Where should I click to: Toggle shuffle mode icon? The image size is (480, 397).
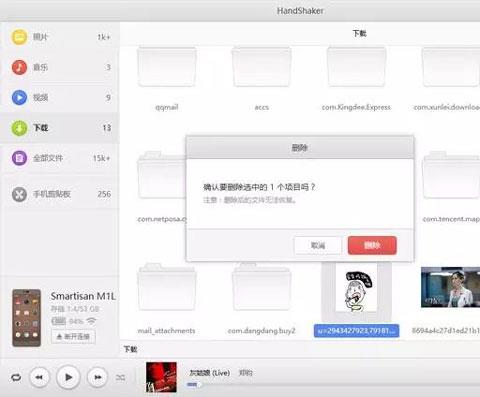[x=120, y=377]
